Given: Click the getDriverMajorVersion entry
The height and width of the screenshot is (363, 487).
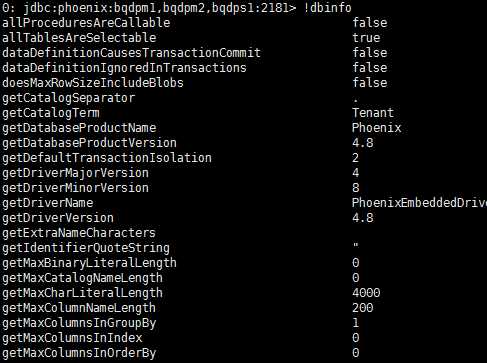Looking at the screenshot, I should pyautogui.click(x=75, y=173).
